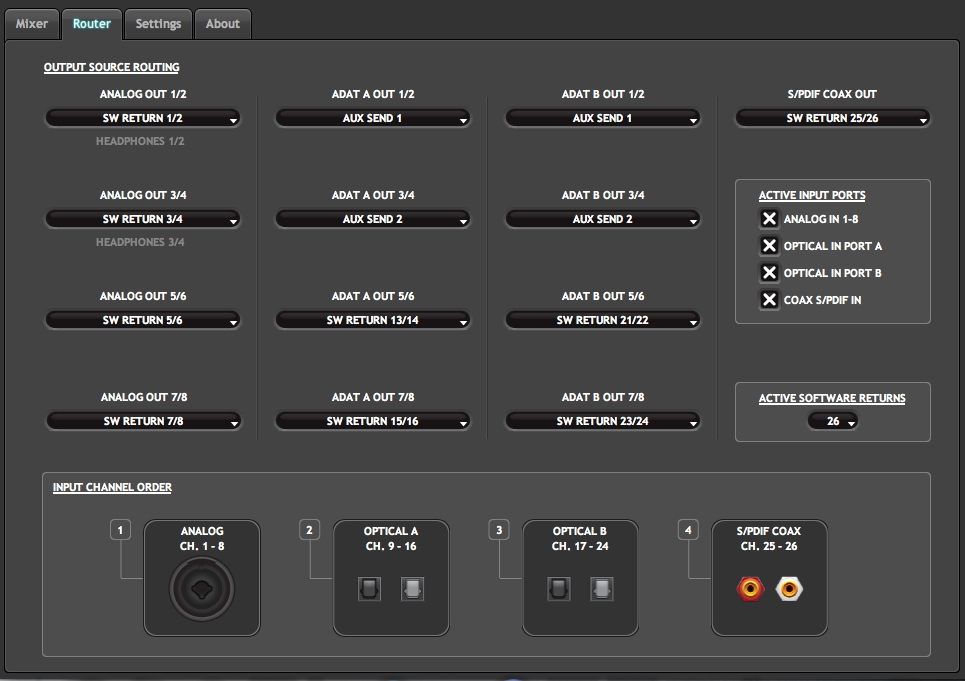The image size is (965, 681).
Task: Click the Analog combo jack connector icon
Action: click(202, 589)
